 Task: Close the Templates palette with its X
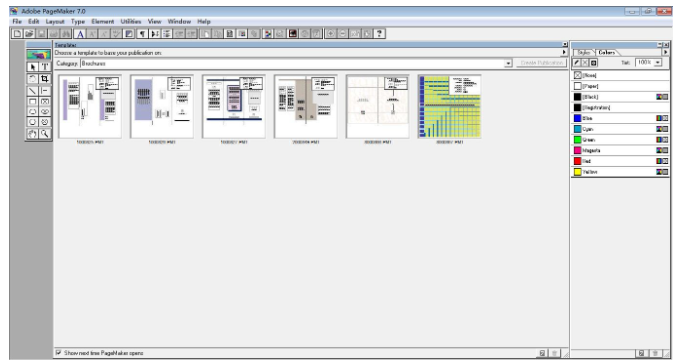click(565, 44)
